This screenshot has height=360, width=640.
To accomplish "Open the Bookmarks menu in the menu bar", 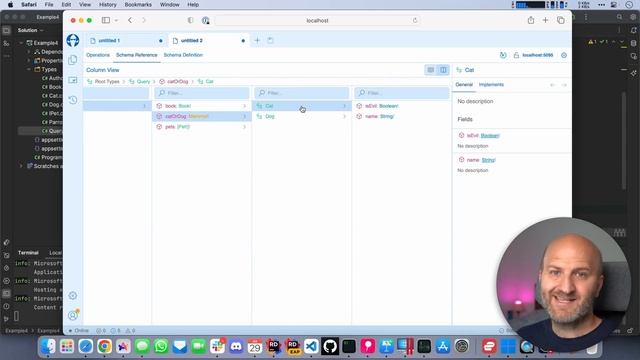I will point(138,4).
